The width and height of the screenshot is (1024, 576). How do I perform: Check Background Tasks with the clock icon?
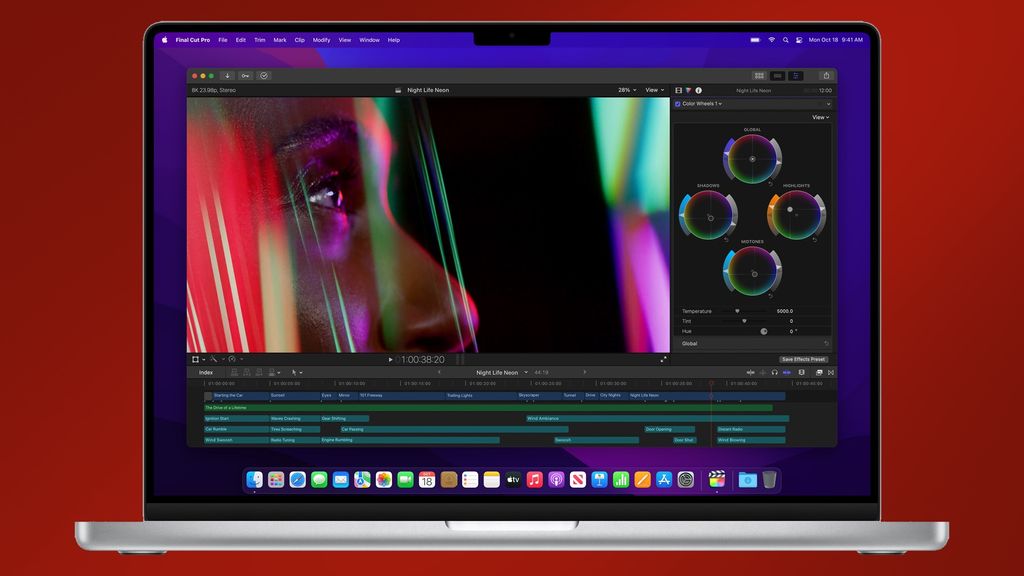point(263,75)
